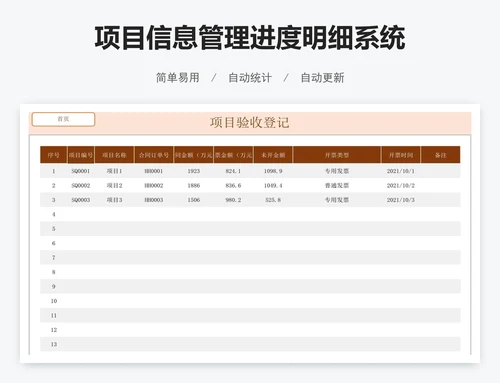Select uninvoiced amount cell 1049.4
Screen dimensions: 500x383
click(x=273, y=185)
